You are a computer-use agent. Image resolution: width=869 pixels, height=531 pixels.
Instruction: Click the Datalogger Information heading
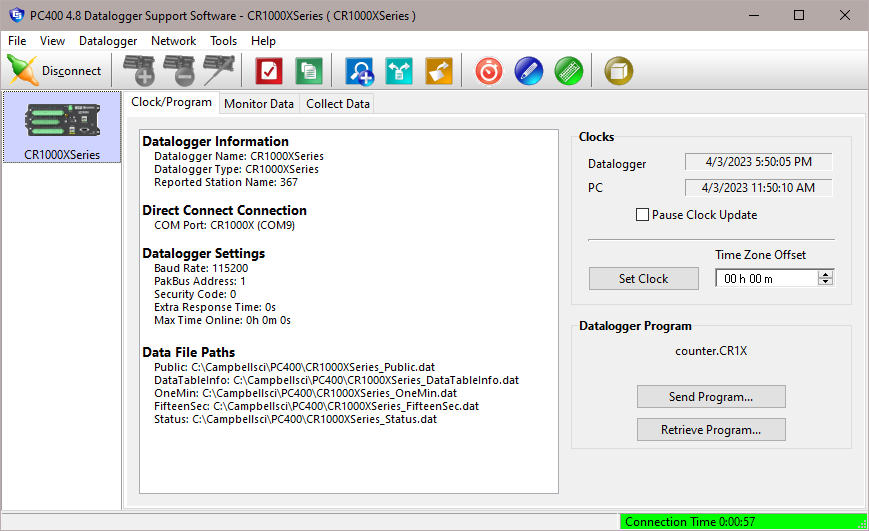pos(216,141)
